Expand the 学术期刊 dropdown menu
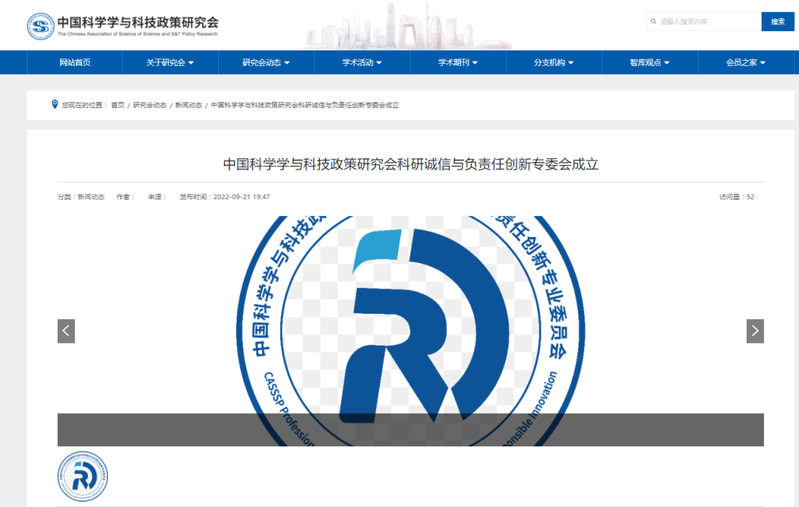 458,62
